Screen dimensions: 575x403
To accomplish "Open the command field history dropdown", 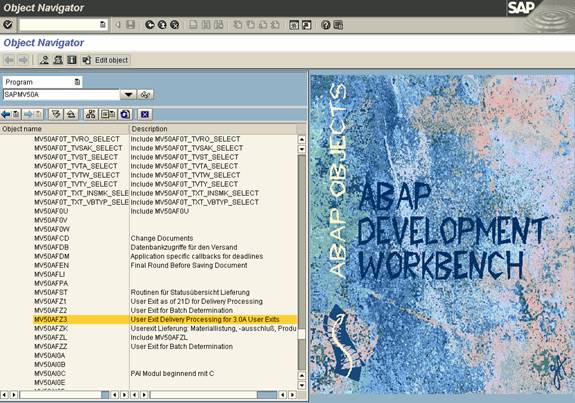I will pos(103,25).
